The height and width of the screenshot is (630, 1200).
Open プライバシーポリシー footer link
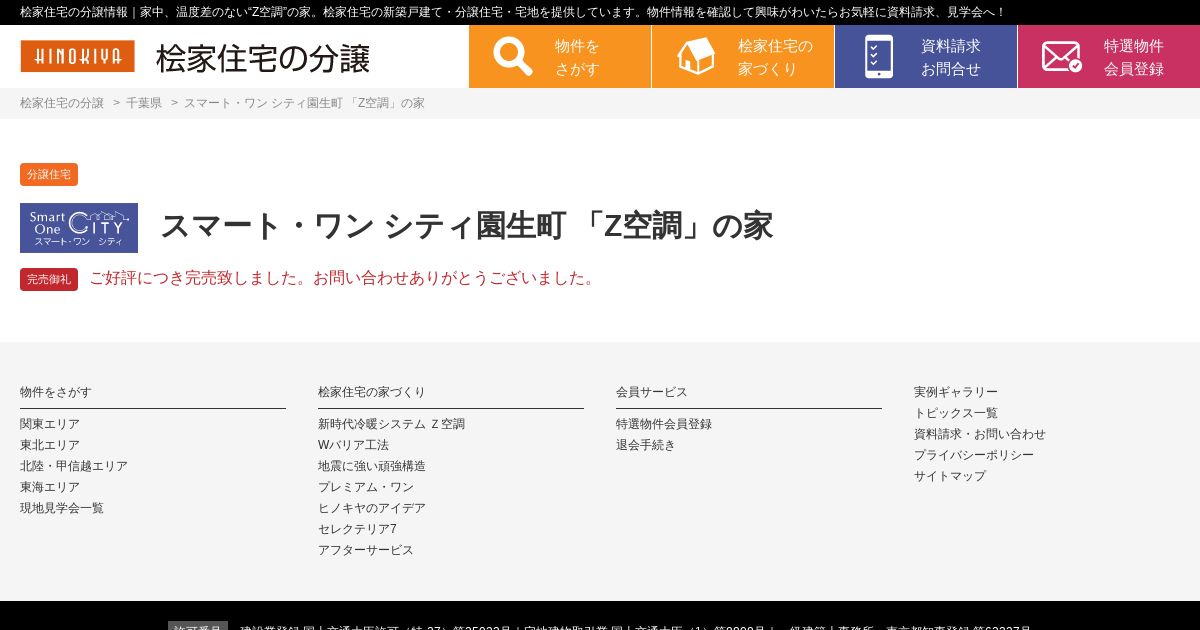[974, 455]
